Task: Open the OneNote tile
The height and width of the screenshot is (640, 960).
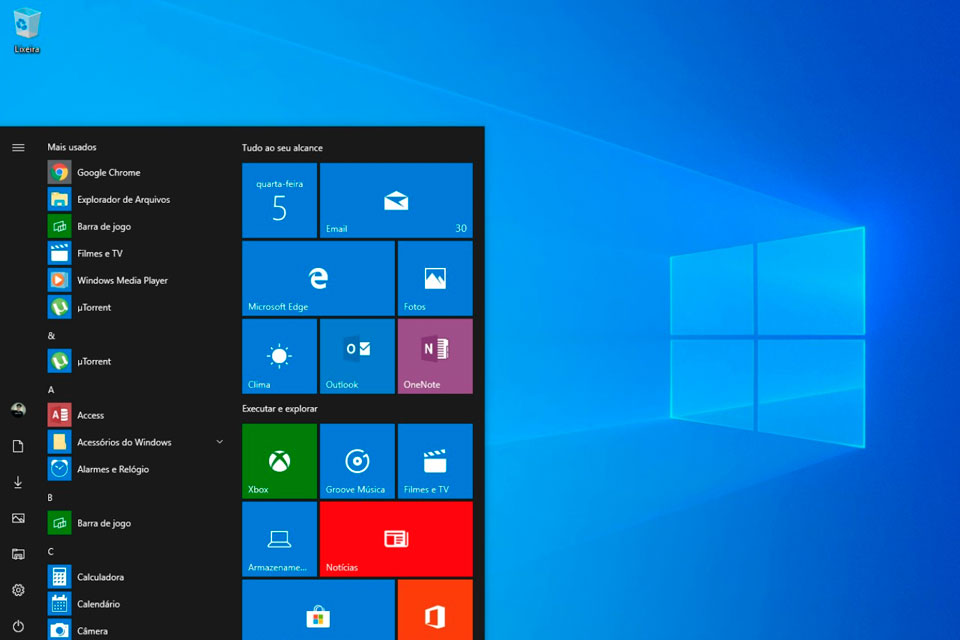Action: (435, 356)
